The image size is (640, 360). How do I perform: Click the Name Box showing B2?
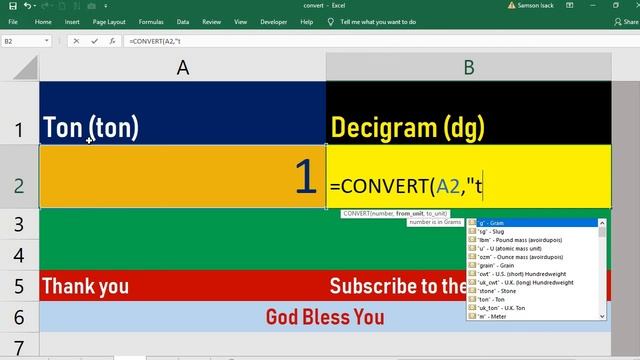[22, 41]
